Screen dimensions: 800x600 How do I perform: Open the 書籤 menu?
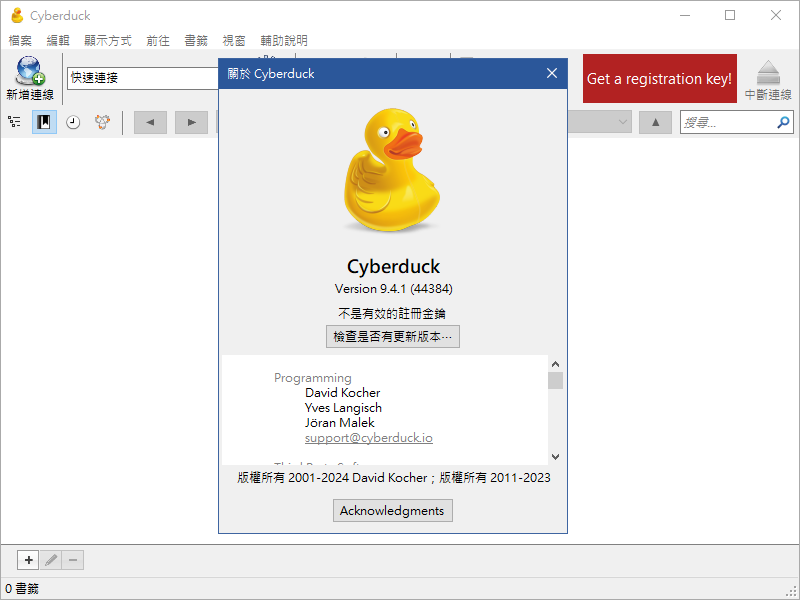point(196,40)
